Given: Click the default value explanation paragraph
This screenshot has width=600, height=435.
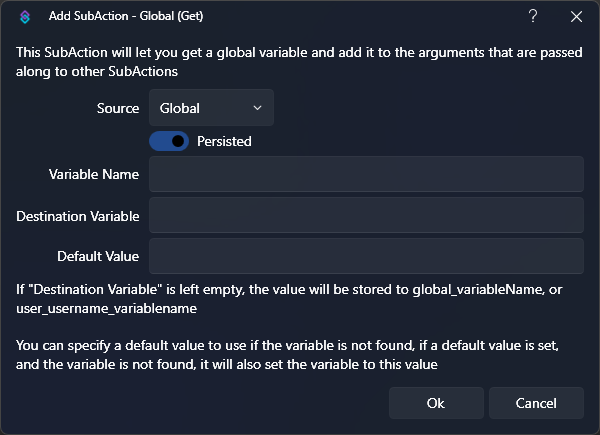Looking at the screenshot, I should click(294, 355).
